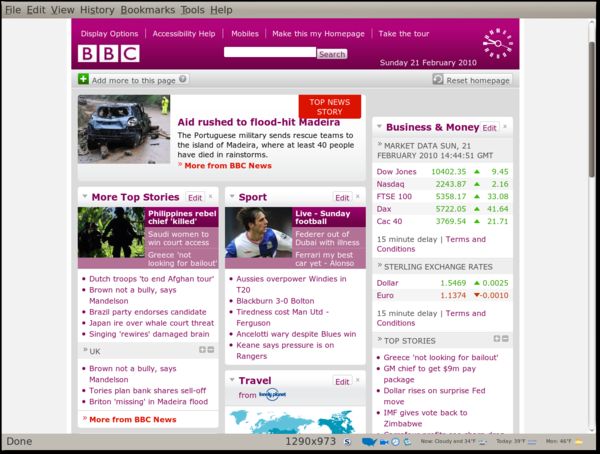Open the File menu

click(13, 10)
